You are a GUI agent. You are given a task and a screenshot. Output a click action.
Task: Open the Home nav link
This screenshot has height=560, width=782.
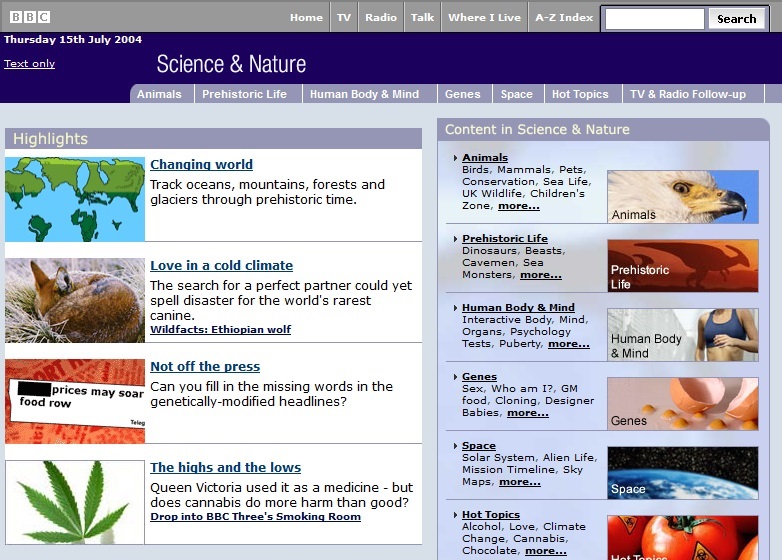tap(306, 17)
